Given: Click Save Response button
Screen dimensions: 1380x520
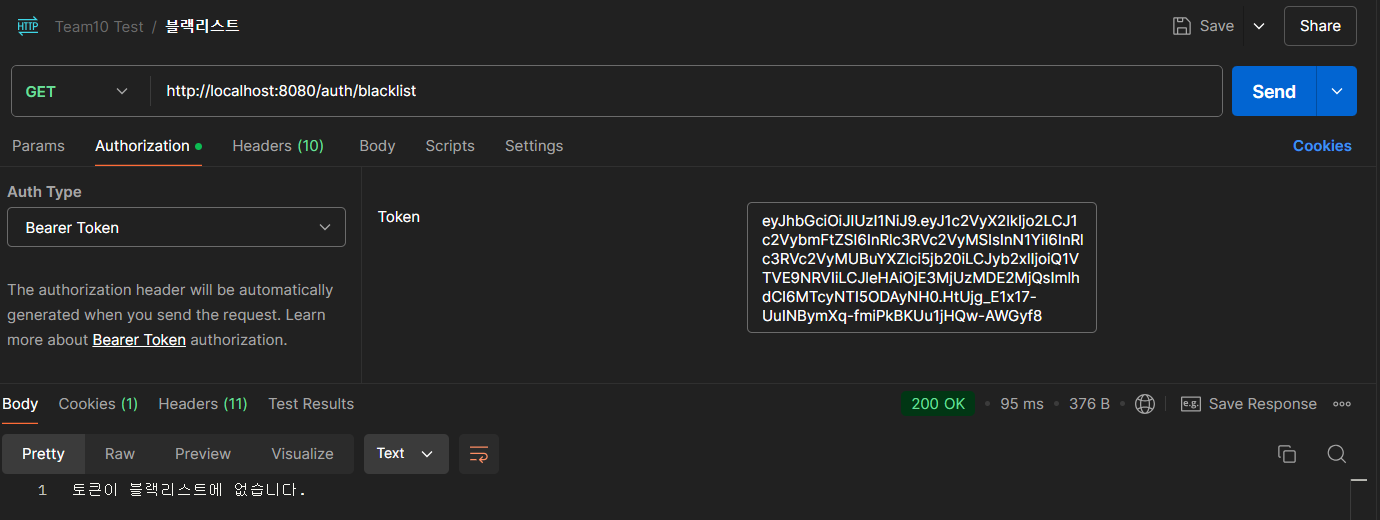Looking at the screenshot, I should 1249,404.
